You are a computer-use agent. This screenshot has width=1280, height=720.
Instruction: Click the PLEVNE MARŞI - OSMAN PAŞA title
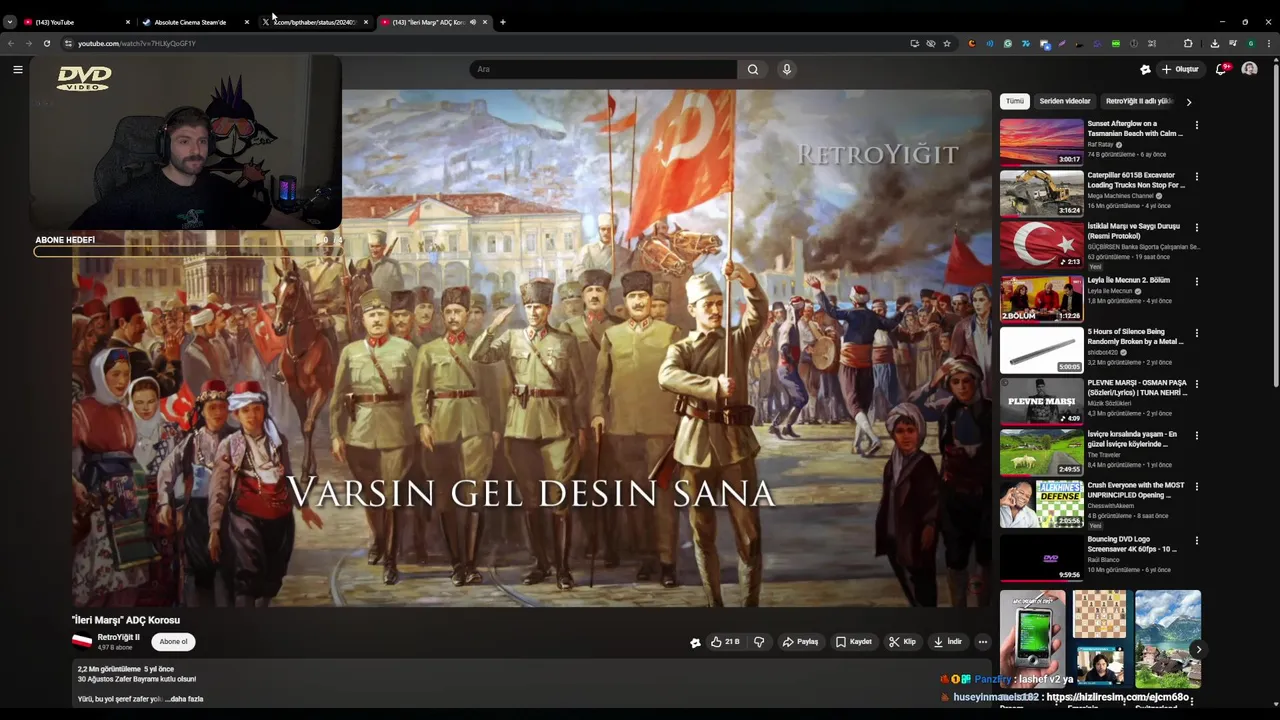pos(1137,388)
